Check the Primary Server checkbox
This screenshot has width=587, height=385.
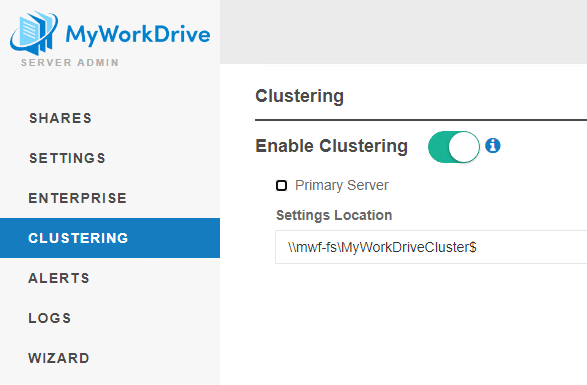click(282, 185)
